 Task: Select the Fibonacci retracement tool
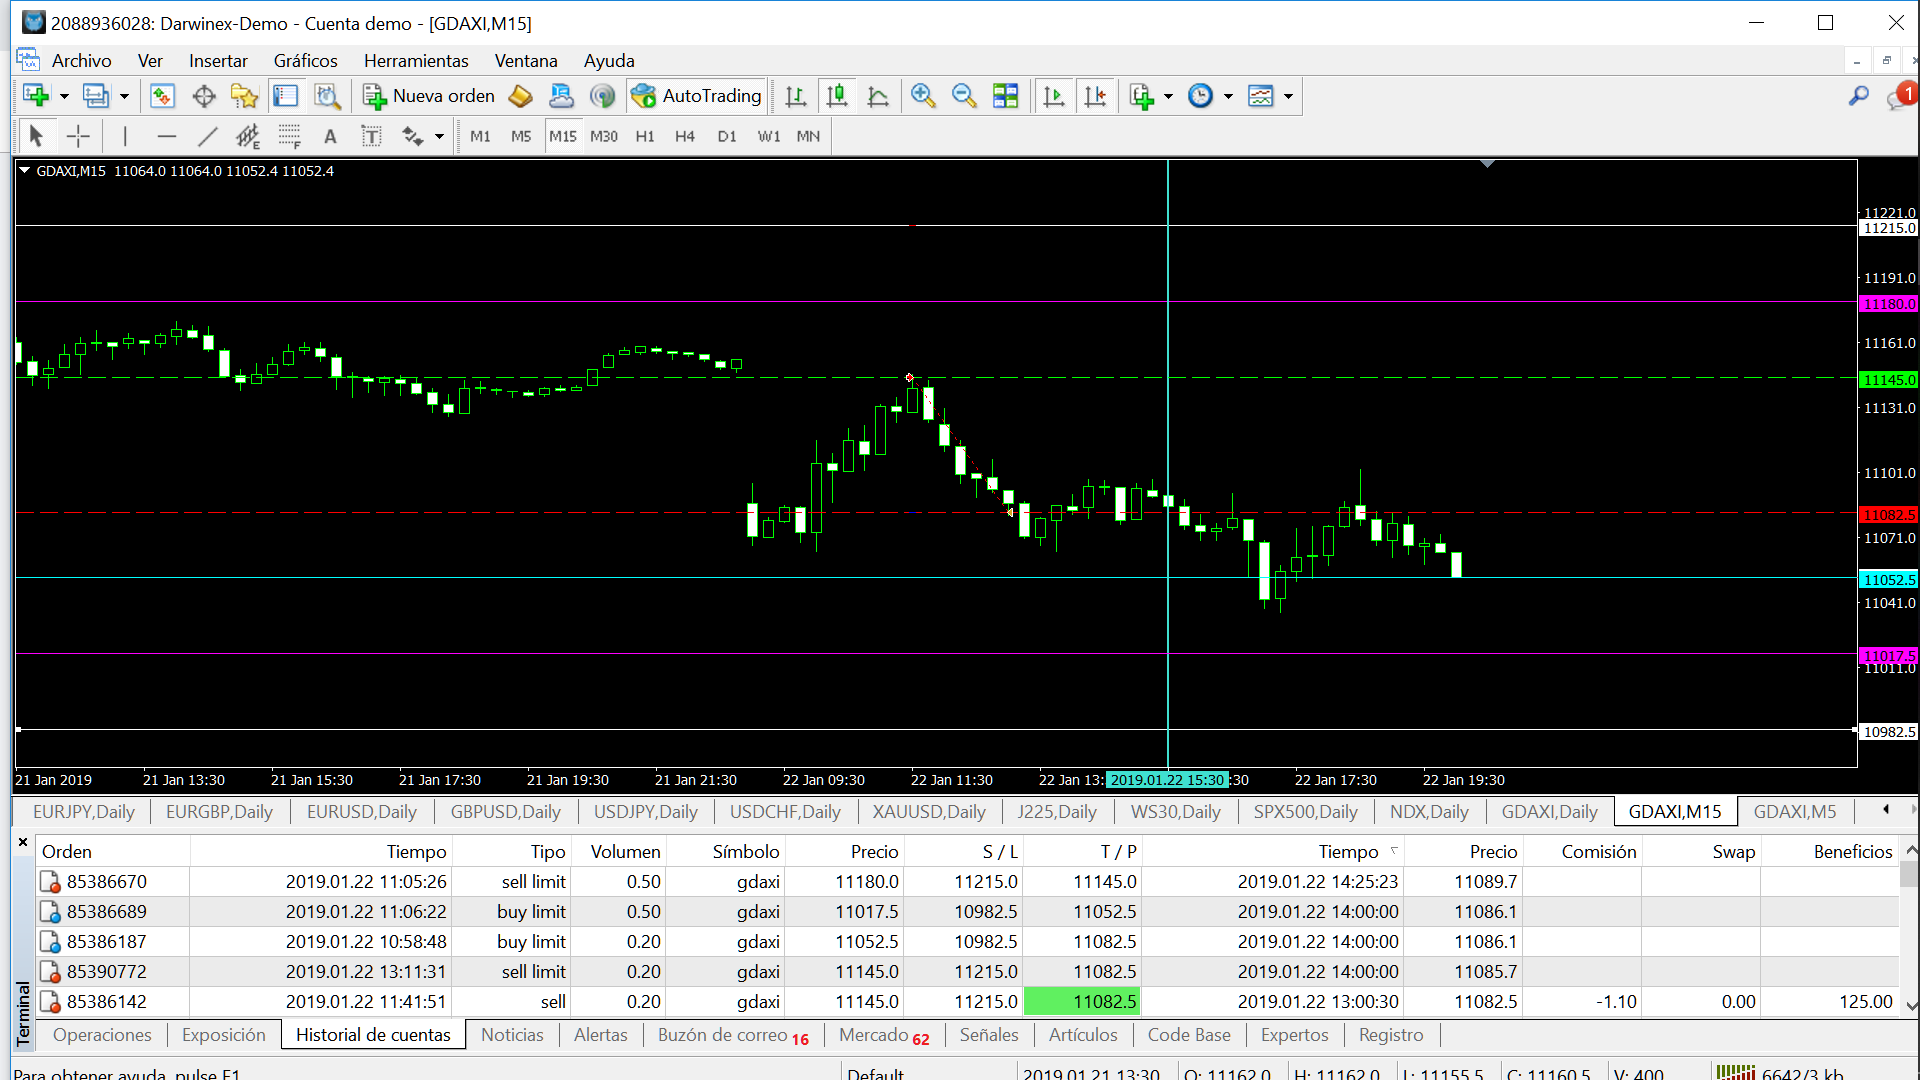point(289,136)
